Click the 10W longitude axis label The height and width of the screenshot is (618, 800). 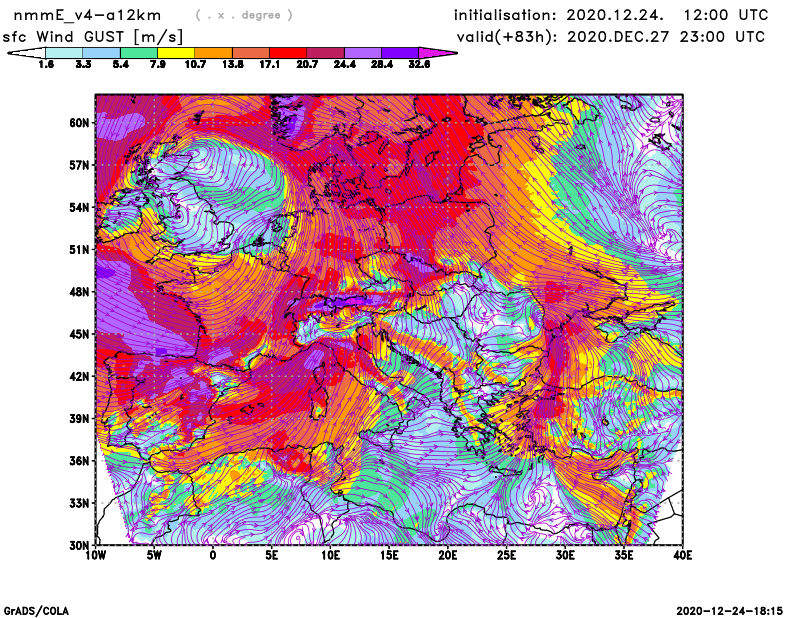(x=95, y=554)
